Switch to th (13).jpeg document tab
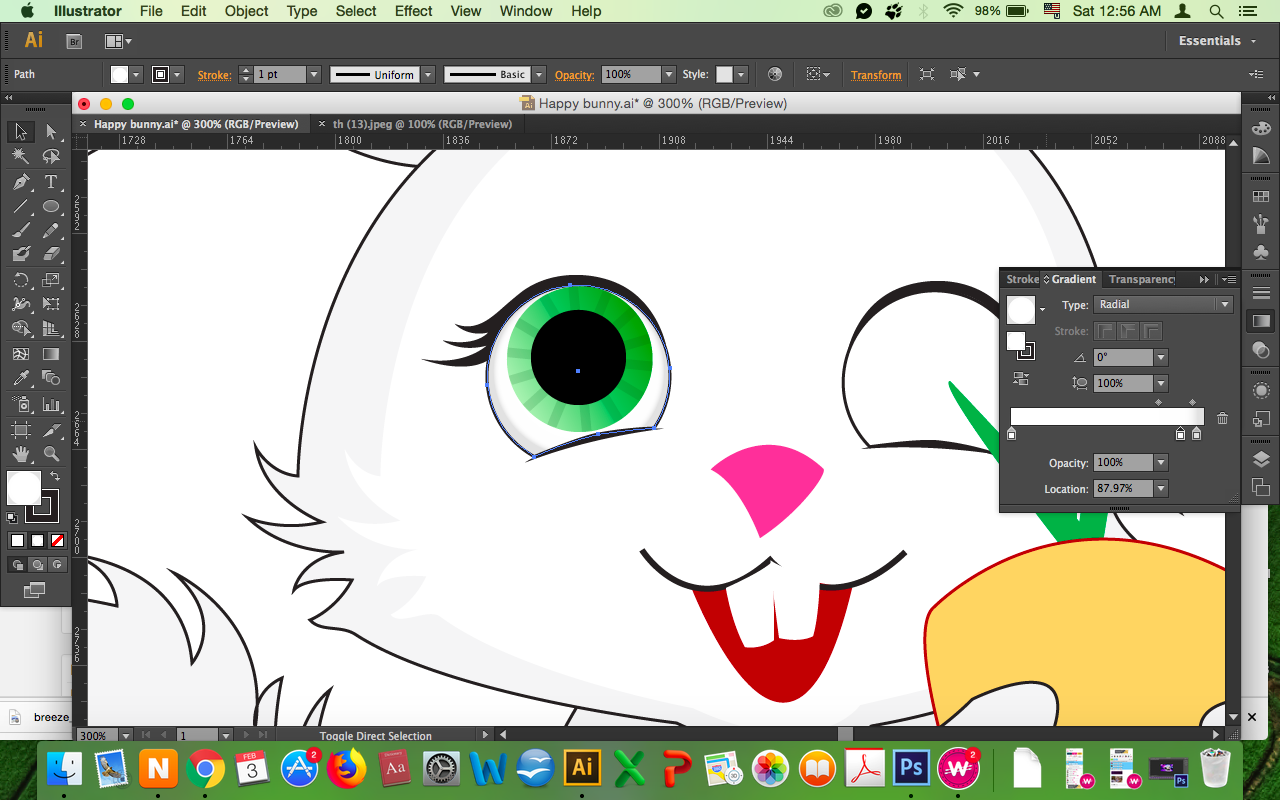1280x800 pixels. pos(422,124)
